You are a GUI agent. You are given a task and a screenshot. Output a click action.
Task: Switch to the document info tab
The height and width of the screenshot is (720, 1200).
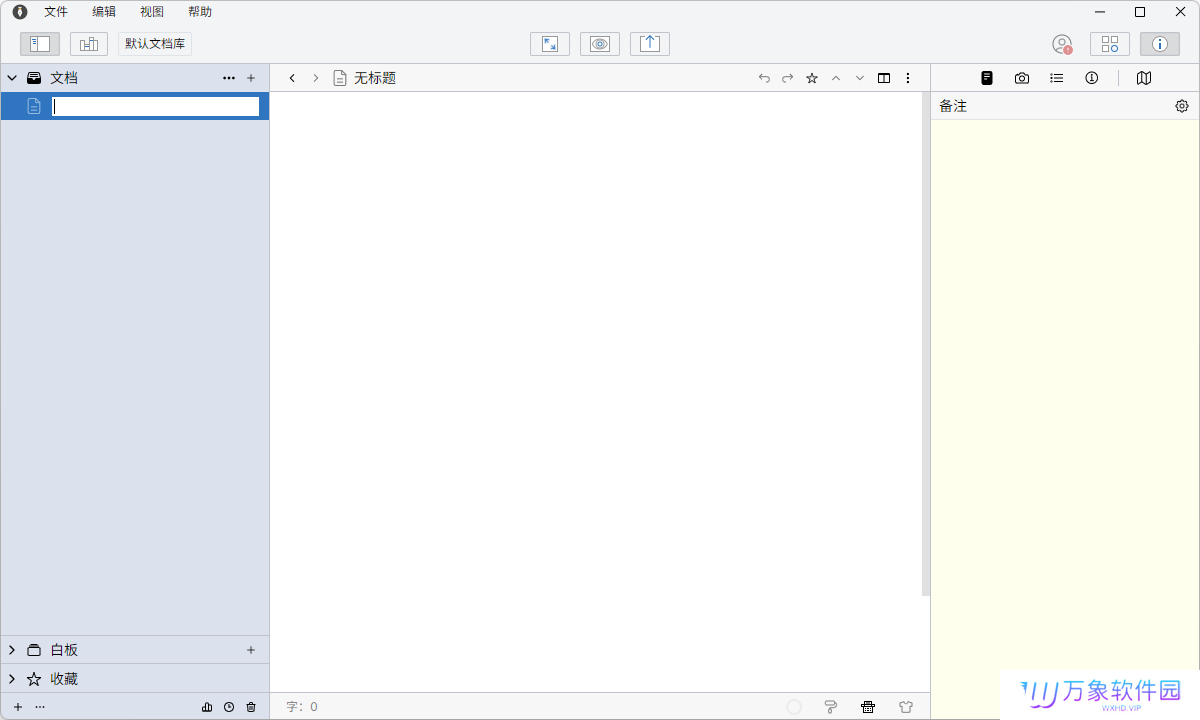1092,78
